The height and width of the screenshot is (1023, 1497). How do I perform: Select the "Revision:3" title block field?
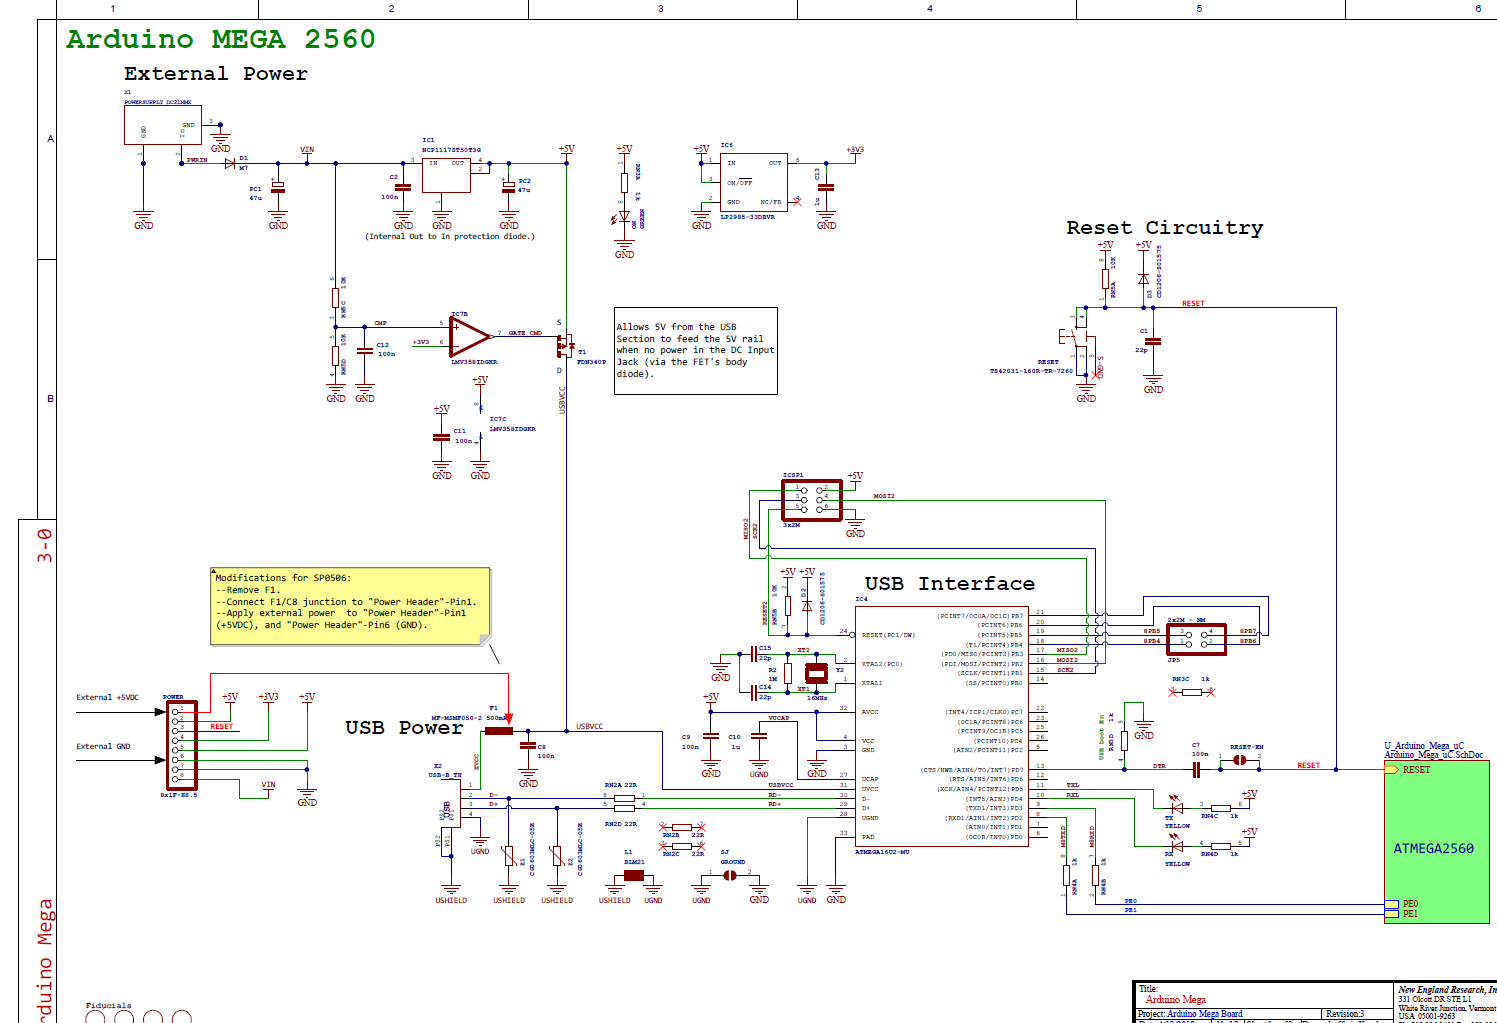pos(1345,1014)
